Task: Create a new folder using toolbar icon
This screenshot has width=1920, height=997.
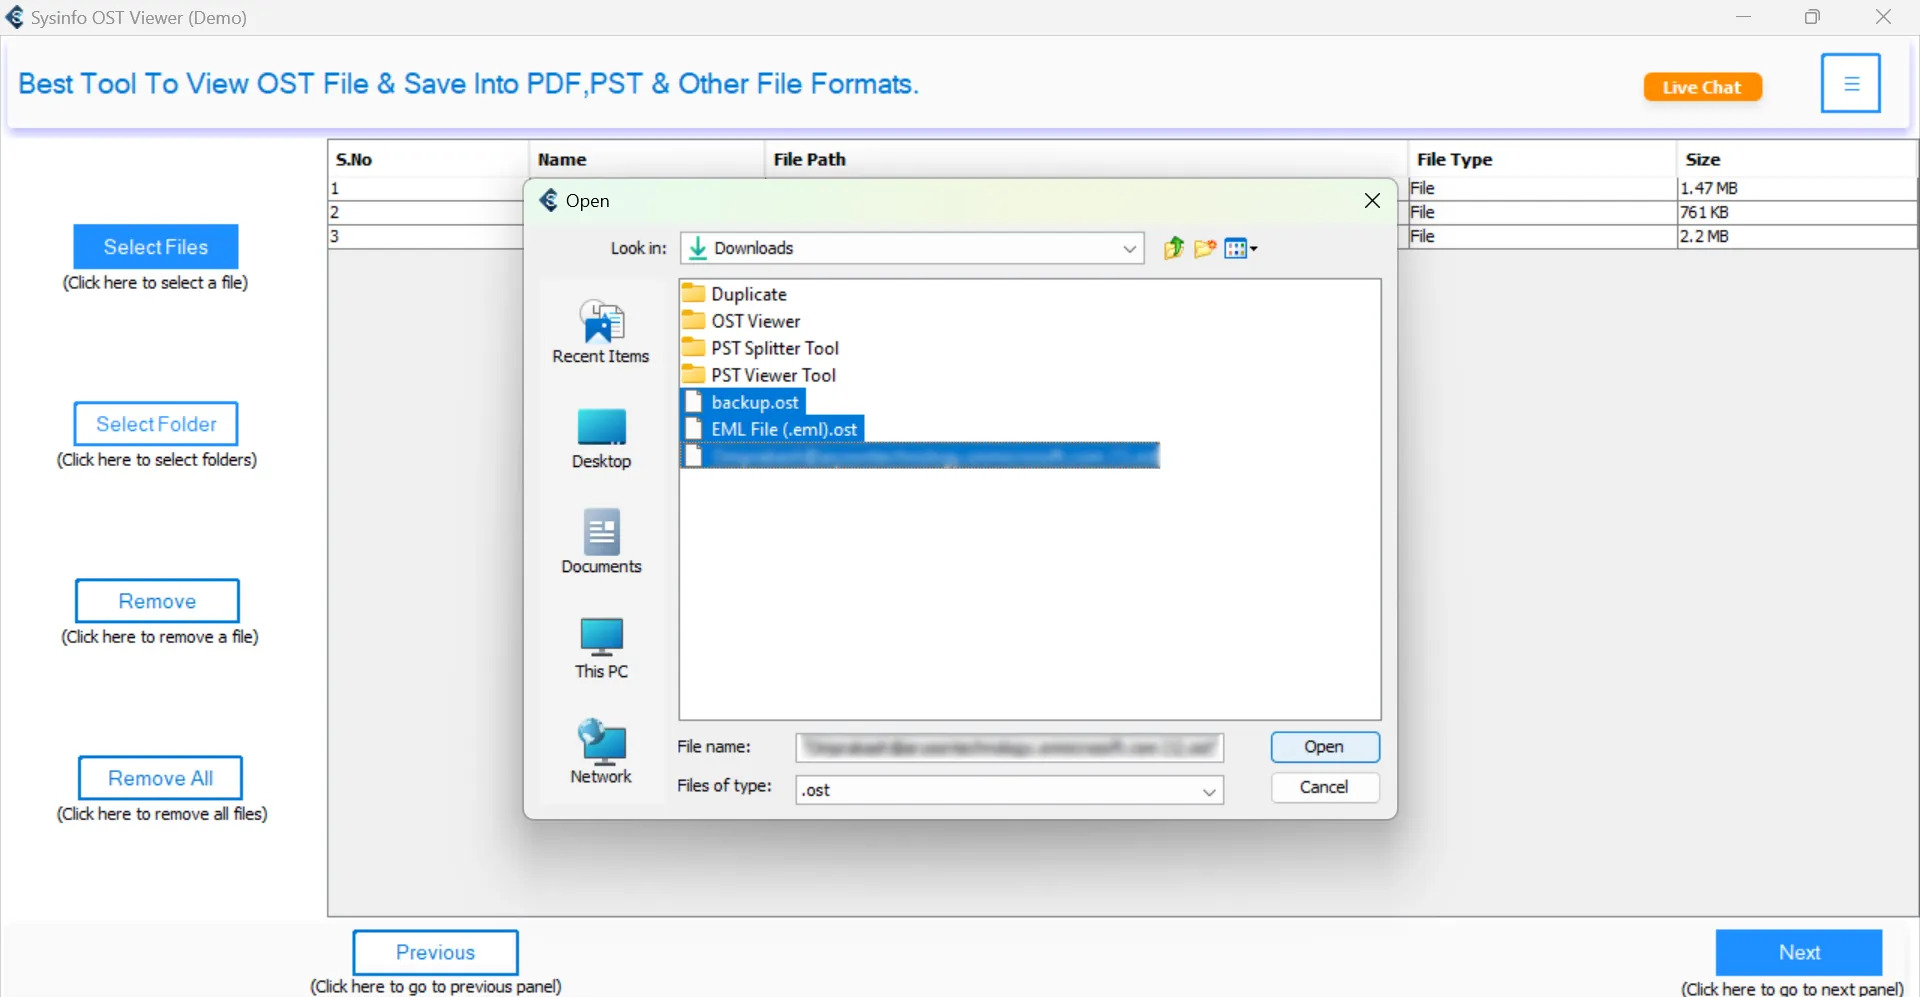Action: 1205,248
